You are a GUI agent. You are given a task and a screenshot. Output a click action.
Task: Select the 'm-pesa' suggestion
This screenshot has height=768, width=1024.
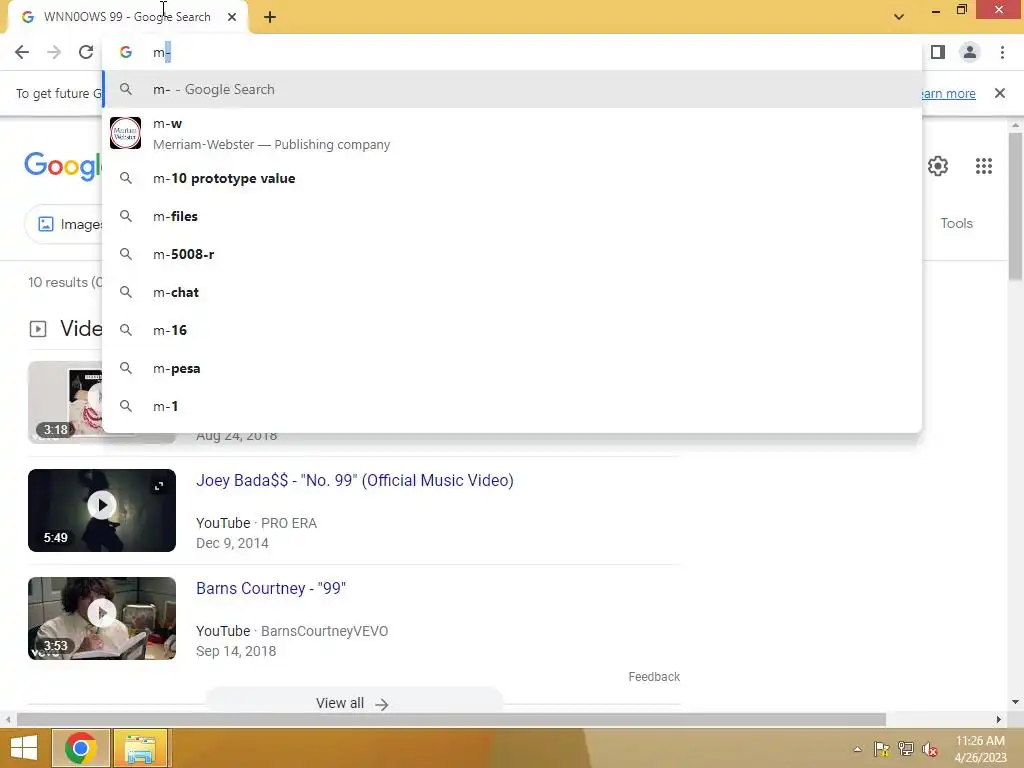[x=513, y=368]
